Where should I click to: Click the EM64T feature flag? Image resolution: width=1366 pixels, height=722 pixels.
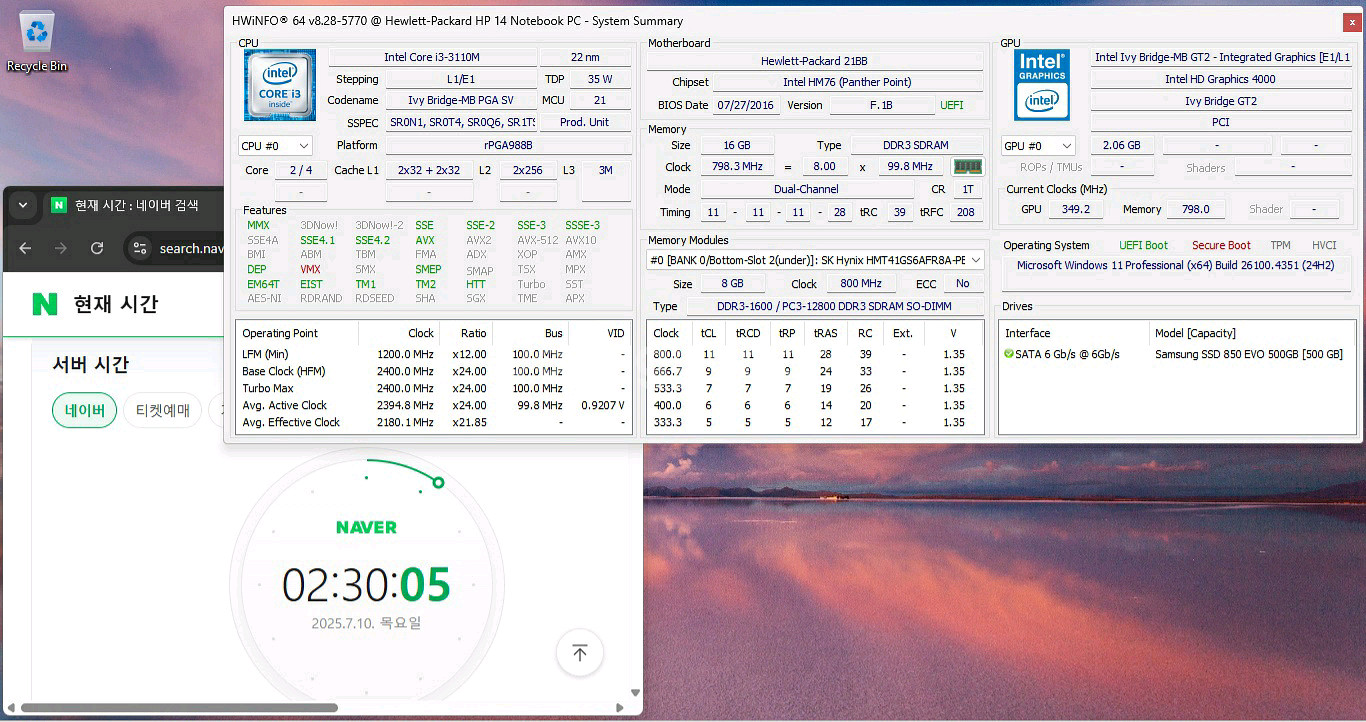[263, 284]
